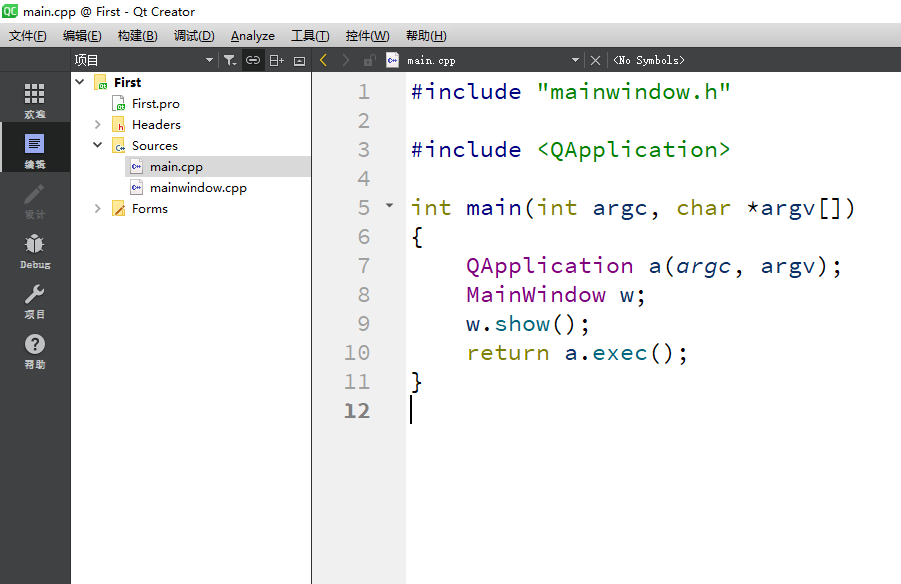
Task: Go back with the yellow arrow
Action: click(324, 60)
